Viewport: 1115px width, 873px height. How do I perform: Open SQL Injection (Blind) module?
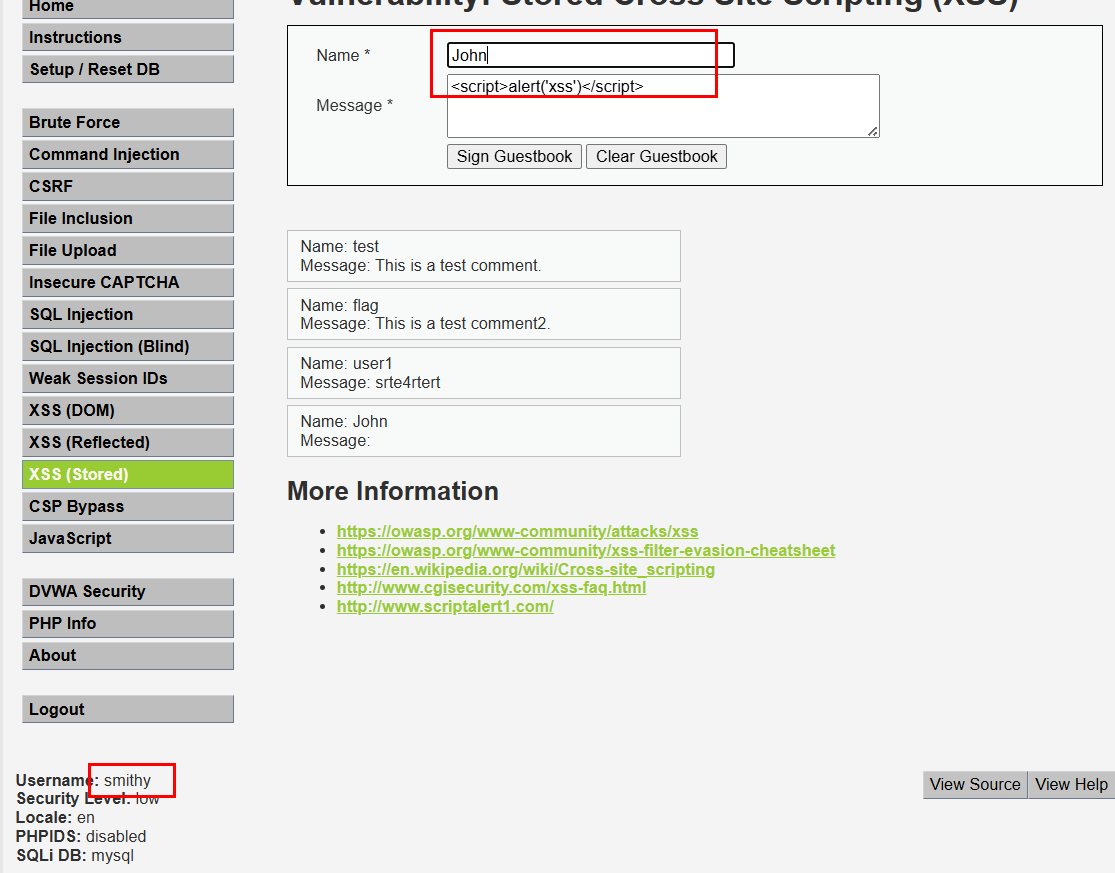(x=128, y=346)
